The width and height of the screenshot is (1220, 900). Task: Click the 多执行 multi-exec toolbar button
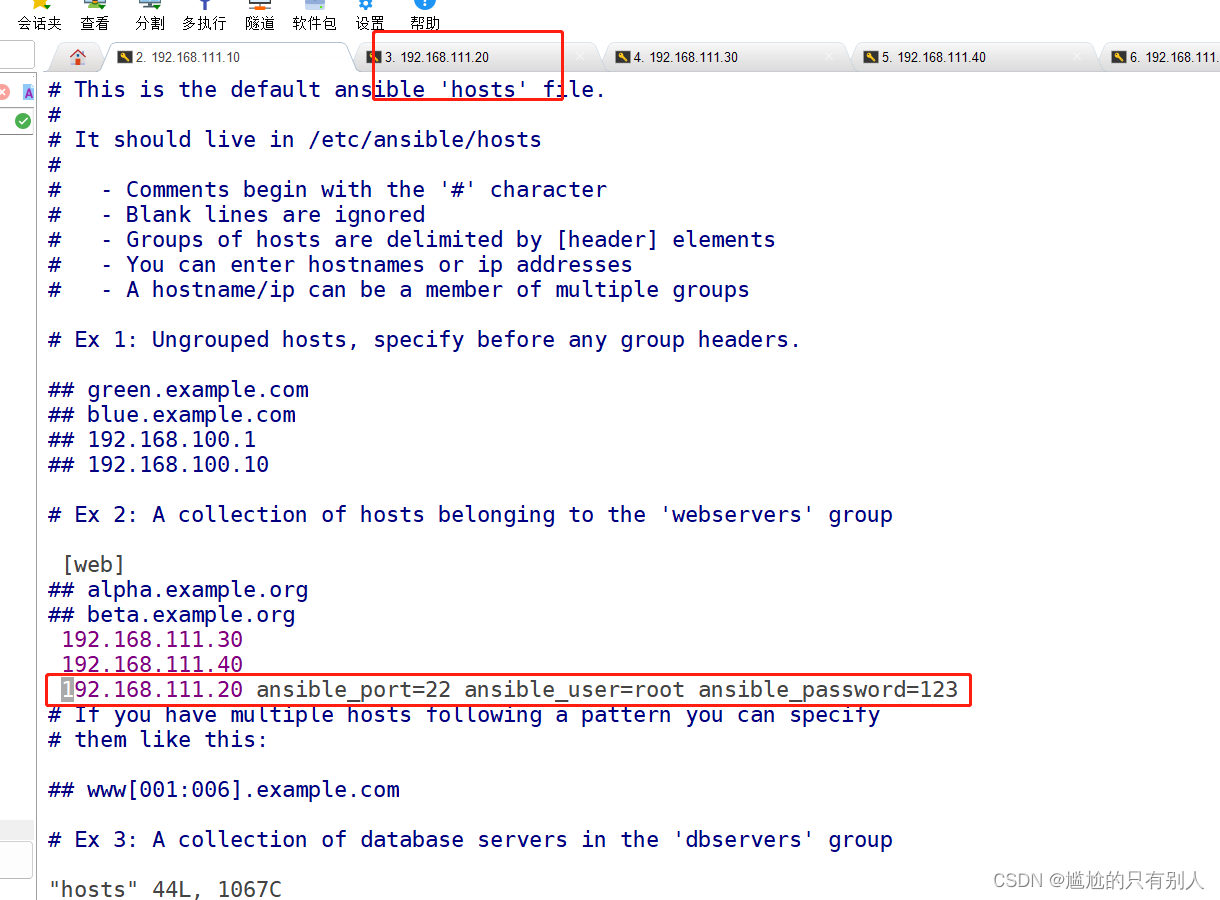pos(204,15)
